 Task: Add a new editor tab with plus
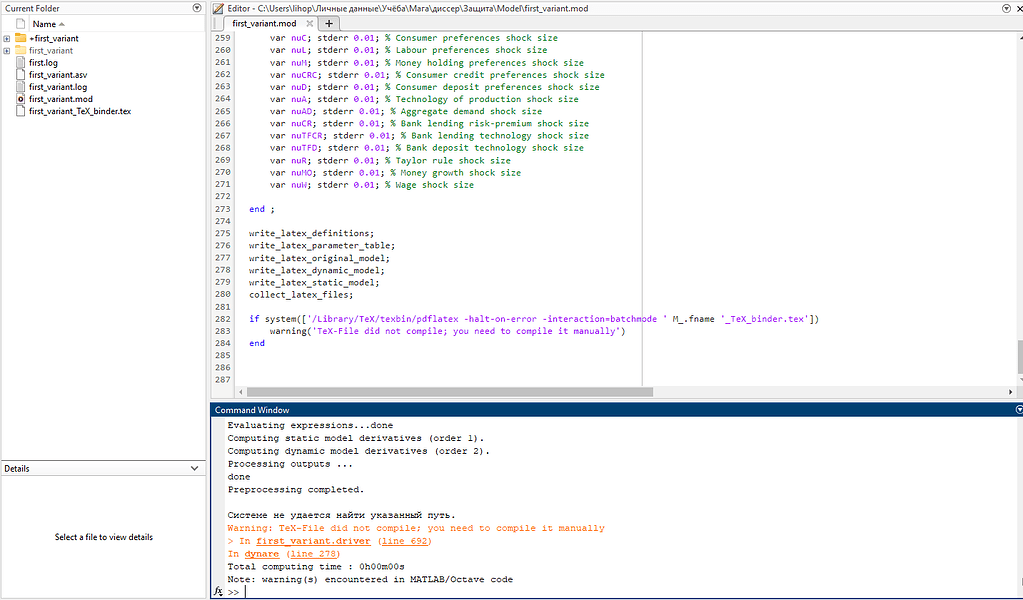329,23
